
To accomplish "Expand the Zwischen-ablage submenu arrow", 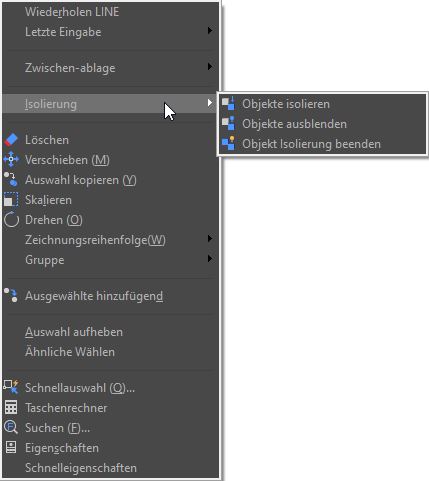I will coord(210,67).
